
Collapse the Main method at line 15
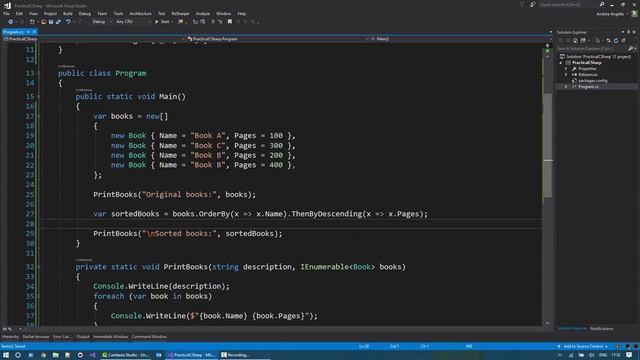click(39, 97)
